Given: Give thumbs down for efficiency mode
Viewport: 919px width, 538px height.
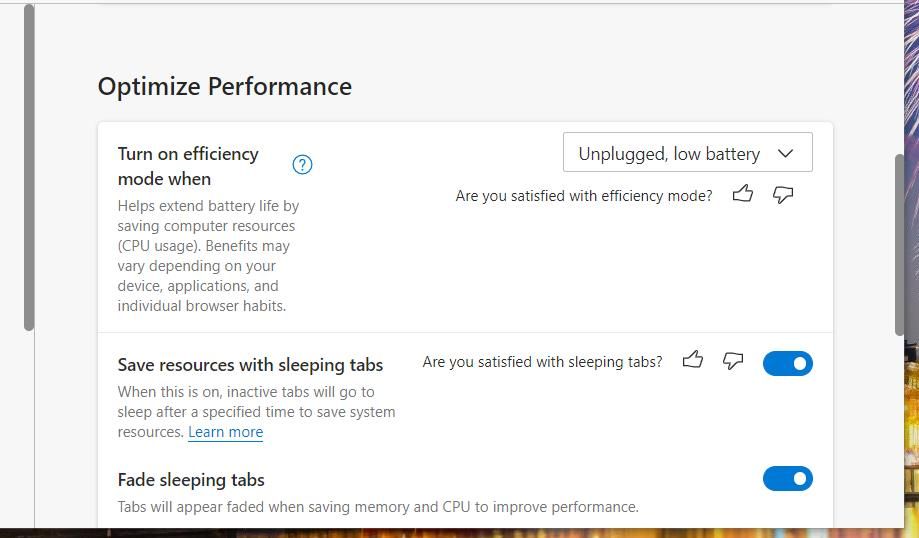Looking at the screenshot, I should 783,195.
